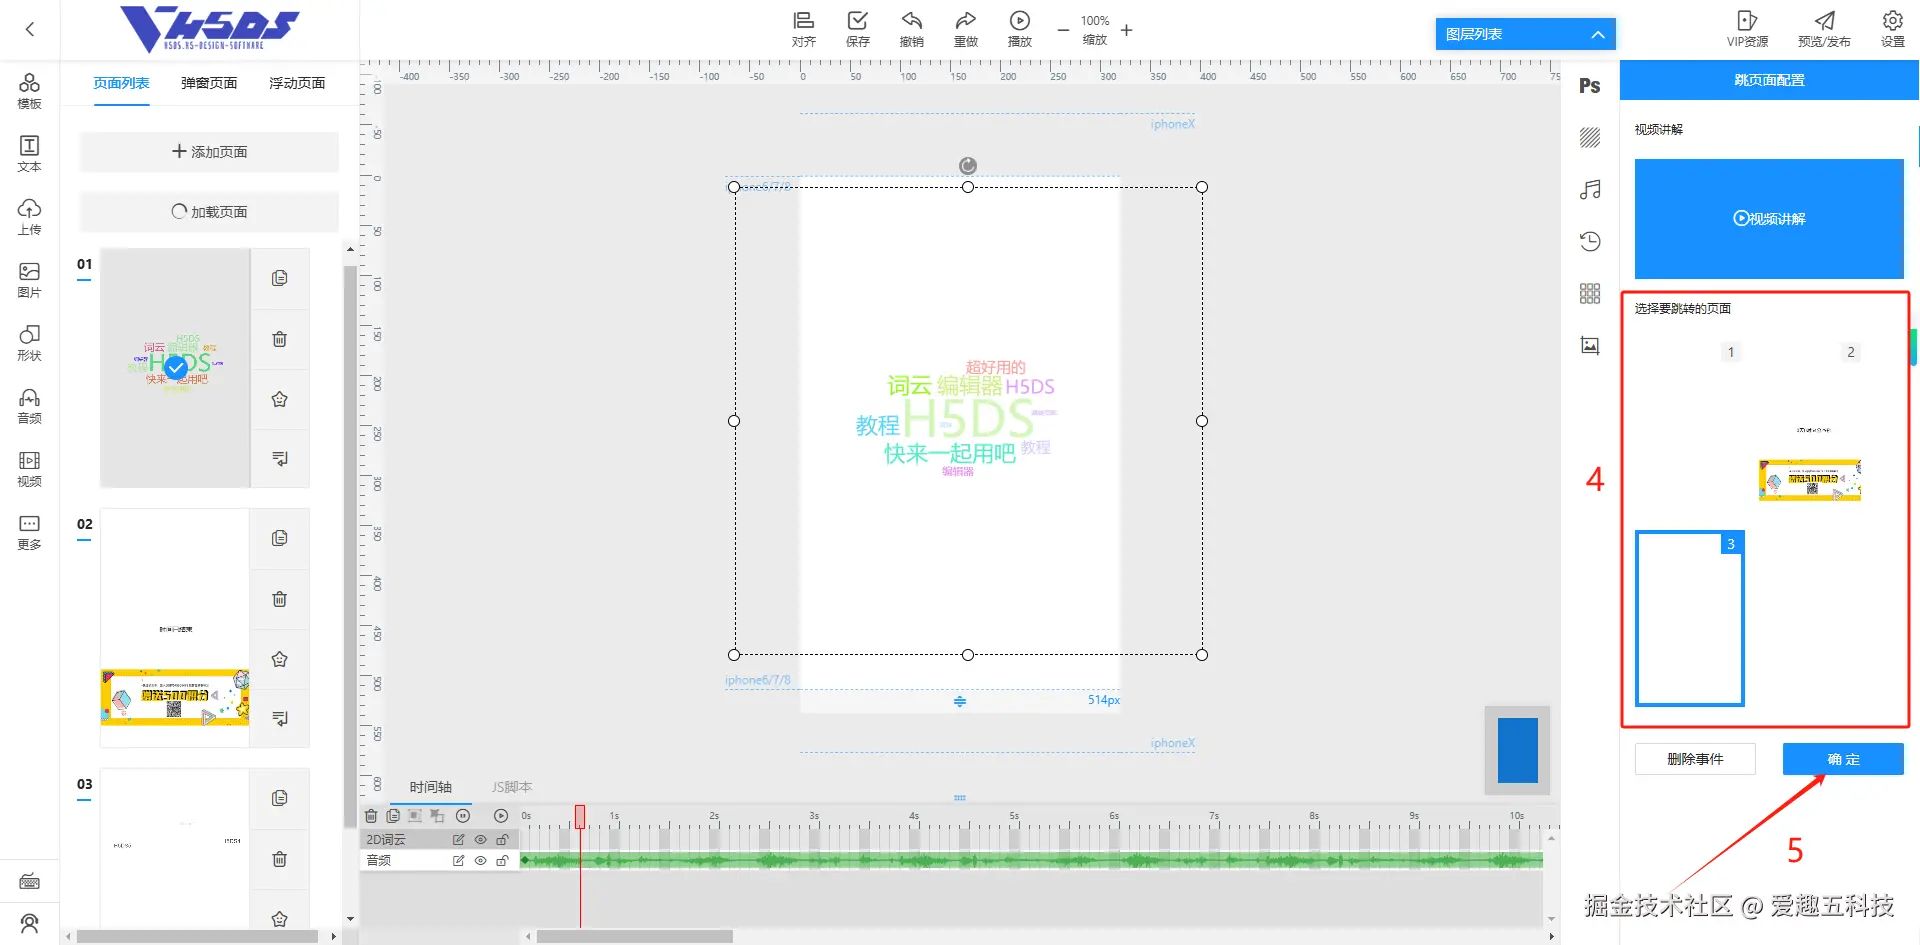Switch to the 弹窗页面 tab
Image resolution: width=1920 pixels, height=945 pixels.
pyautogui.click(x=209, y=83)
